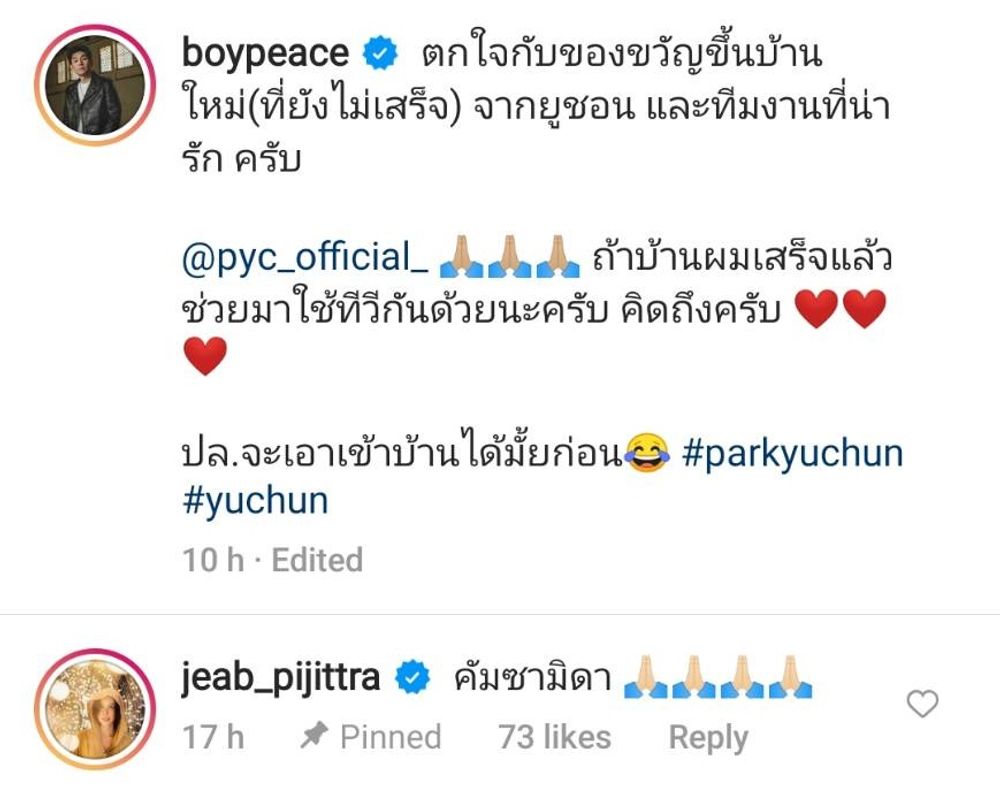Click the praying hands emojis in jeab_pijittra comment

pyautogui.click(x=718, y=677)
